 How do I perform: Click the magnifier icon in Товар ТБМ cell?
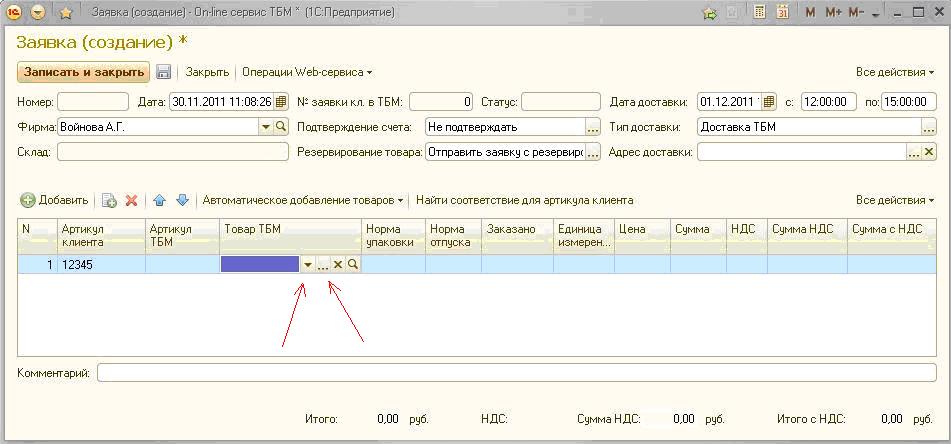tap(352, 265)
